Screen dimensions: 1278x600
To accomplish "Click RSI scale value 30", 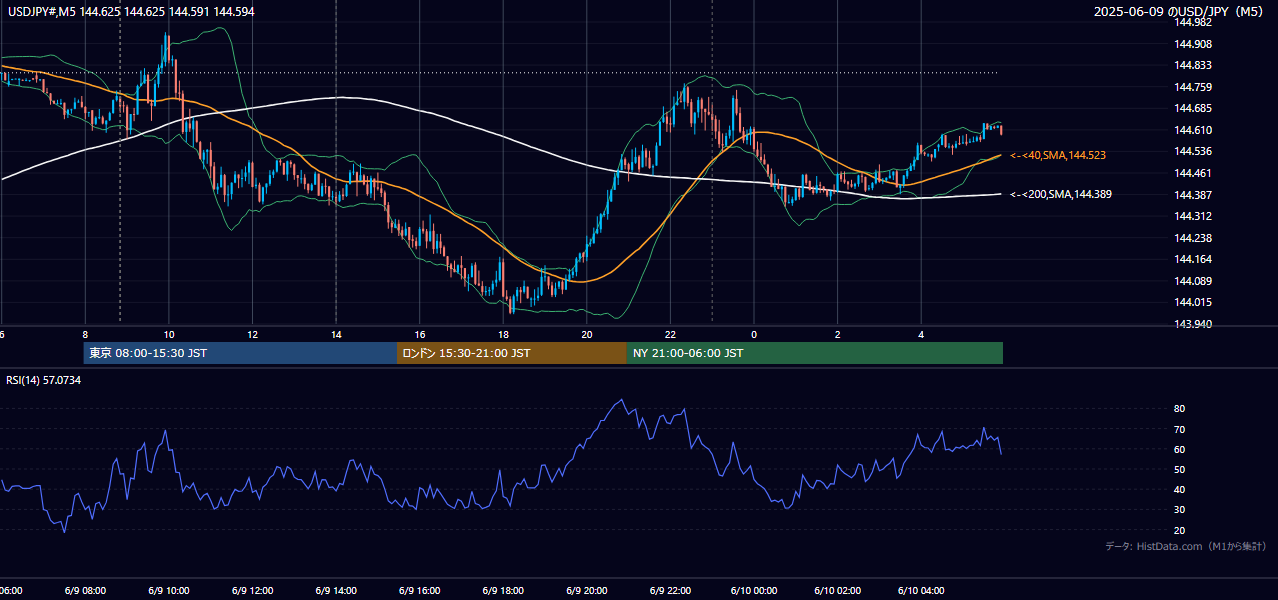I will click(x=1180, y=510).
